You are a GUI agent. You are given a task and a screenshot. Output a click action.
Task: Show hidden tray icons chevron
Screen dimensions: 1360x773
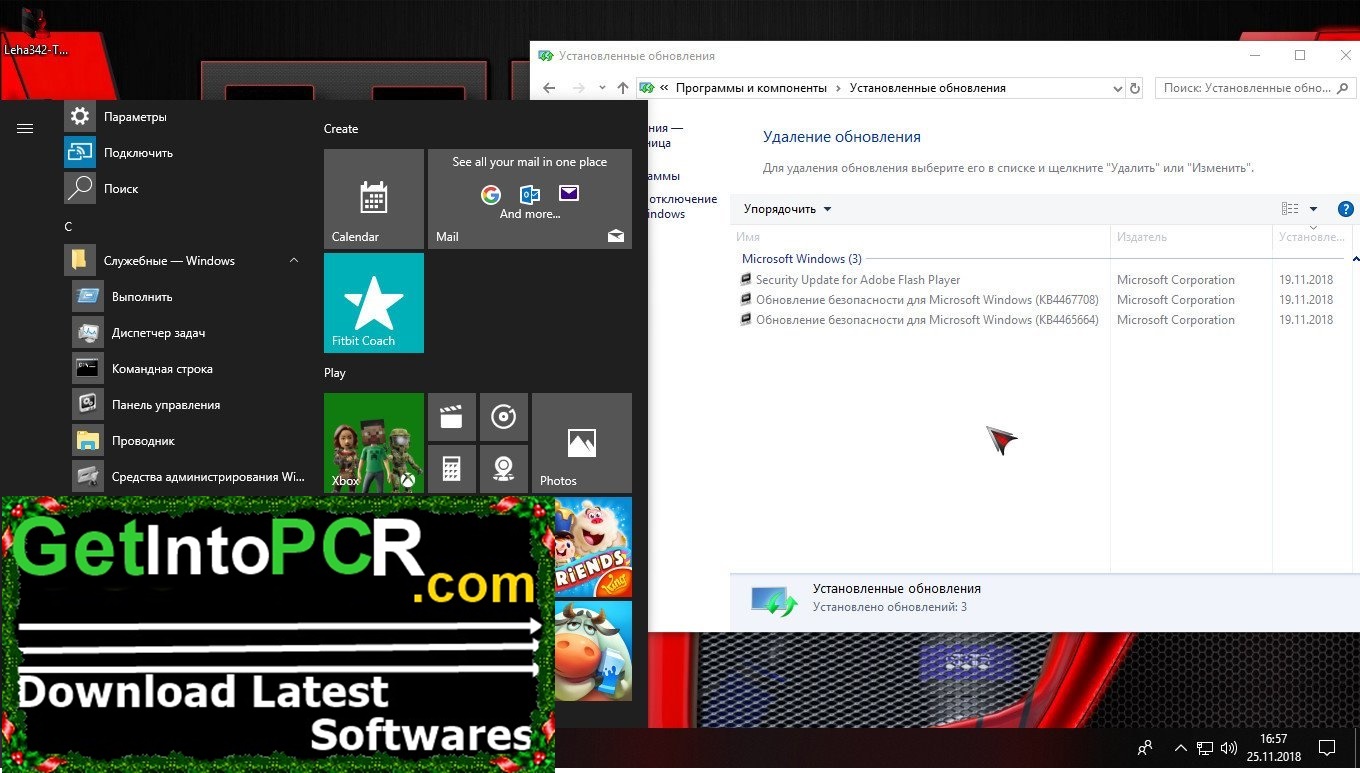click(1181, 748)
